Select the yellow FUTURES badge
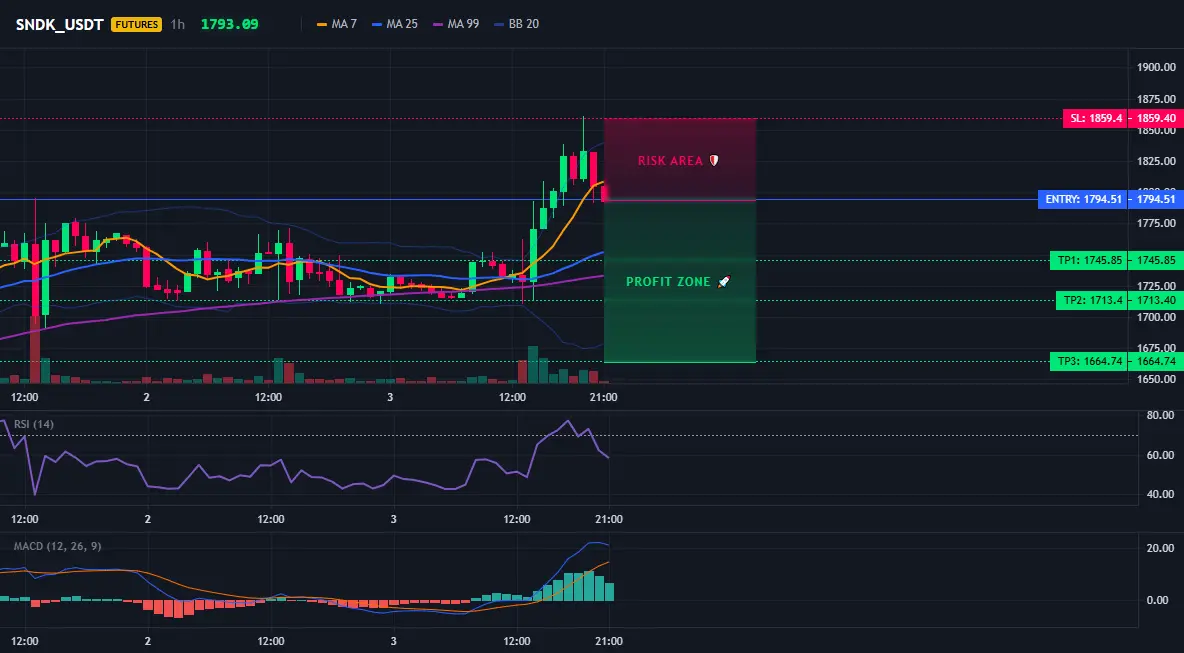This screenshot has width=1184, height=653. click(x=137, y=24)
